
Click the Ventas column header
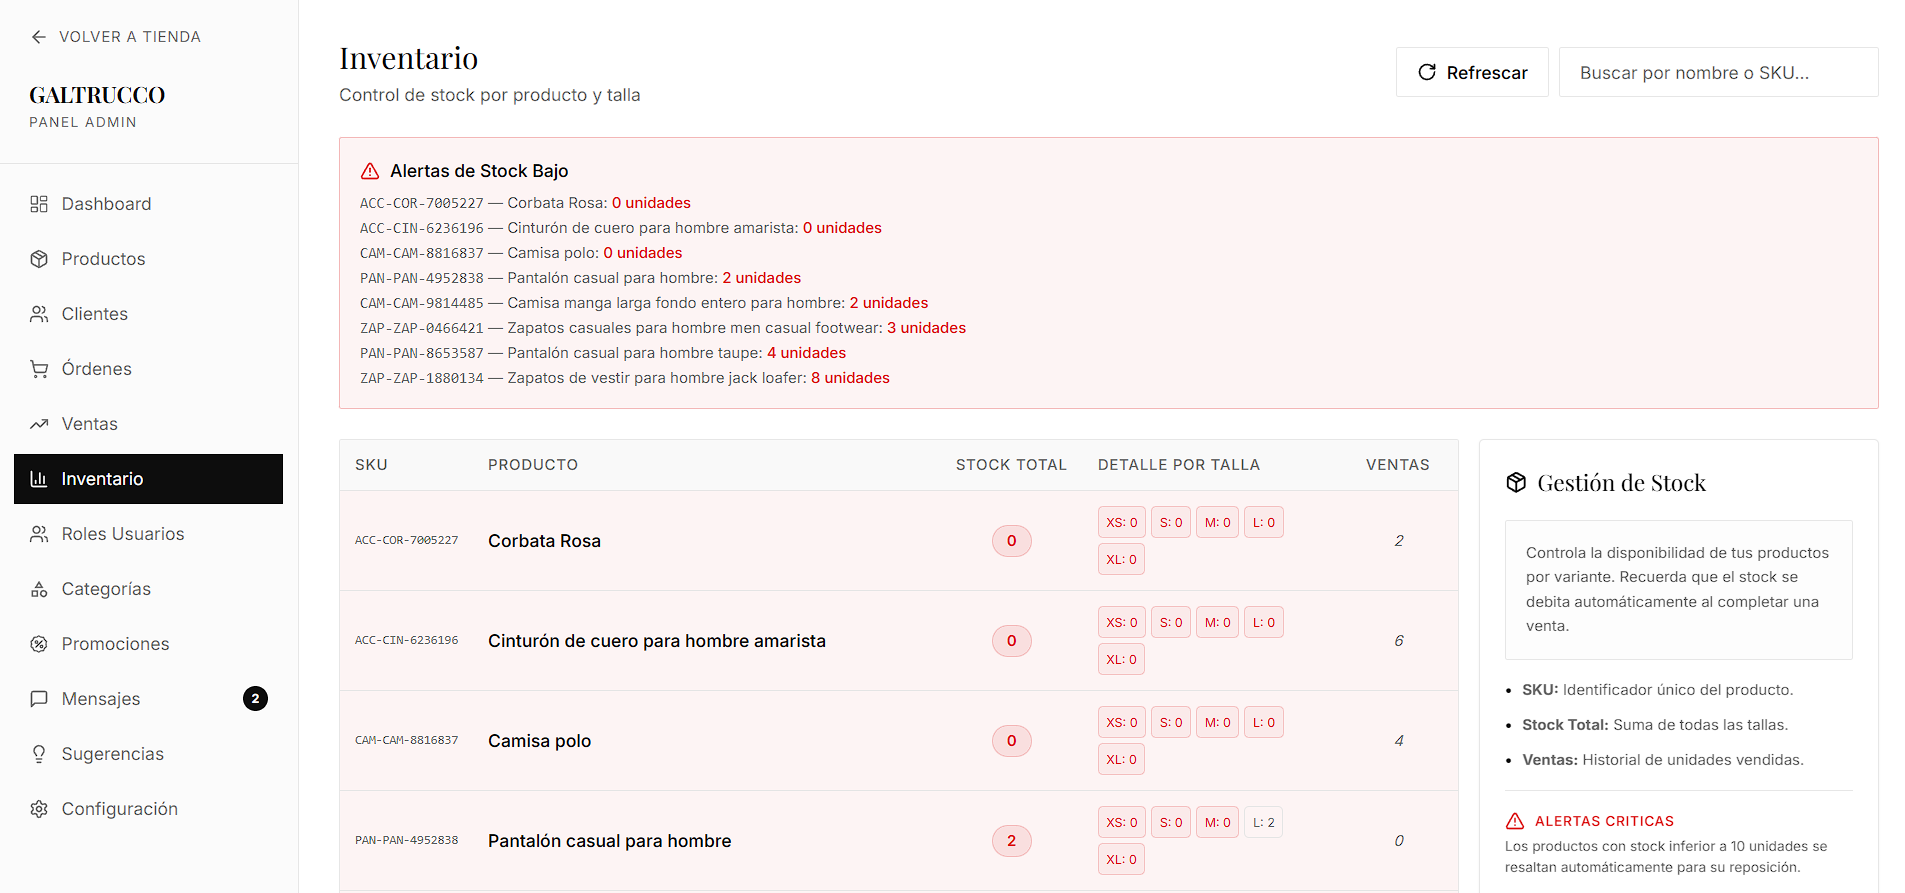(1397, 465)
